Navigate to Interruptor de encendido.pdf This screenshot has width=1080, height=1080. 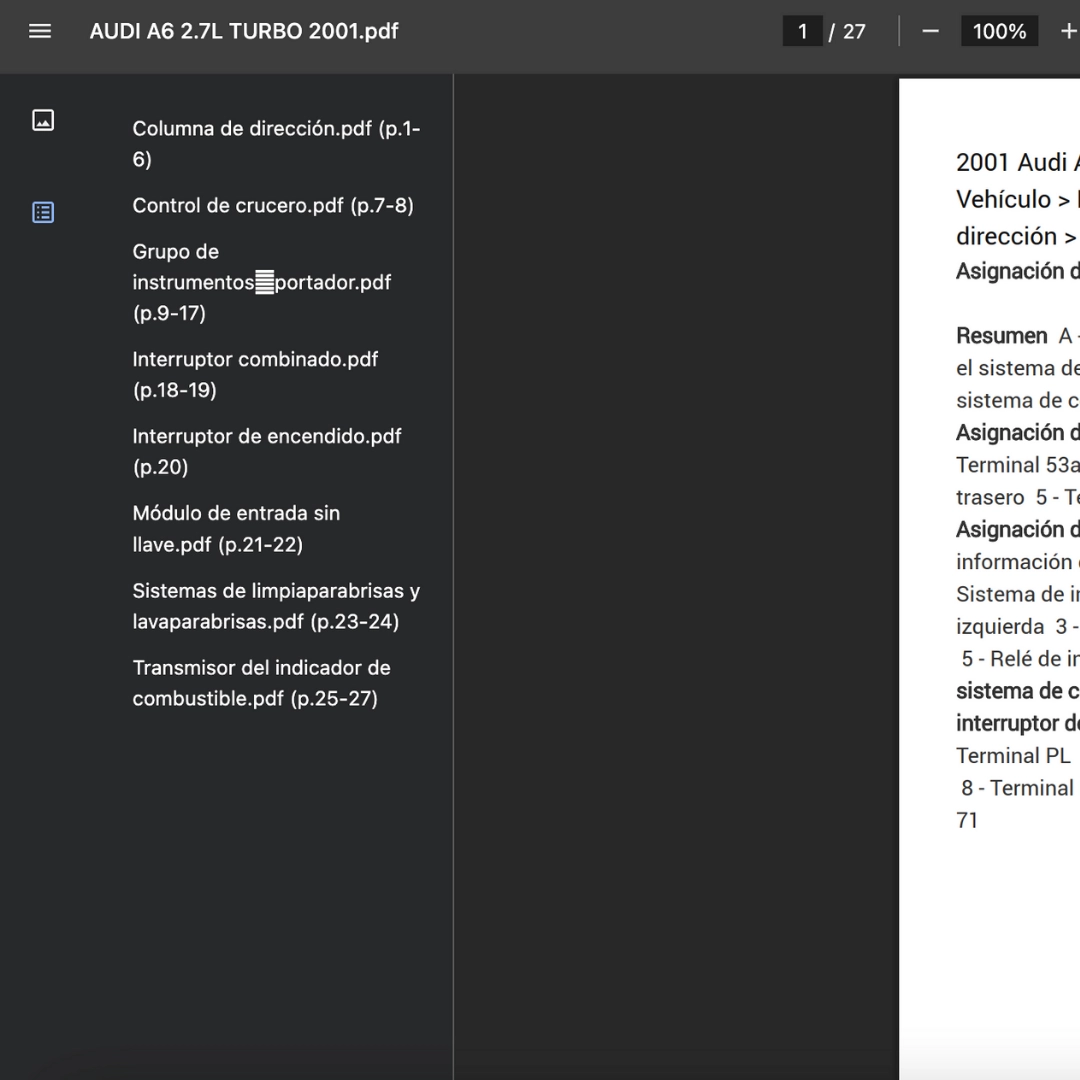pos(266,451)
